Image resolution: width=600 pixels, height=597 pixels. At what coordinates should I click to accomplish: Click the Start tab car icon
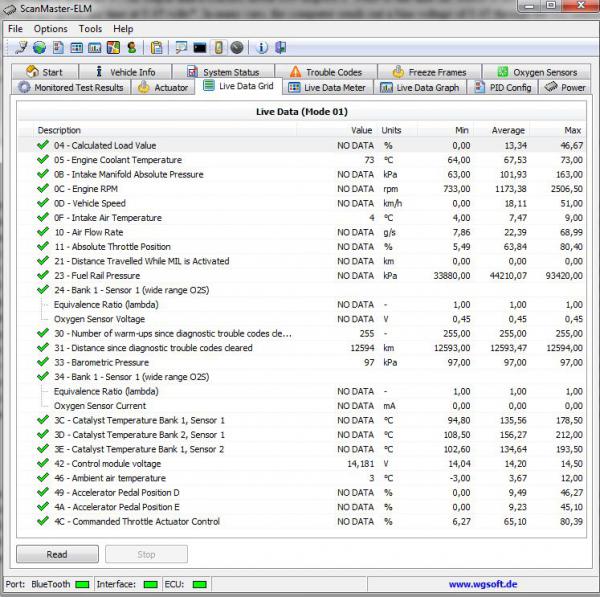(32, 72)
